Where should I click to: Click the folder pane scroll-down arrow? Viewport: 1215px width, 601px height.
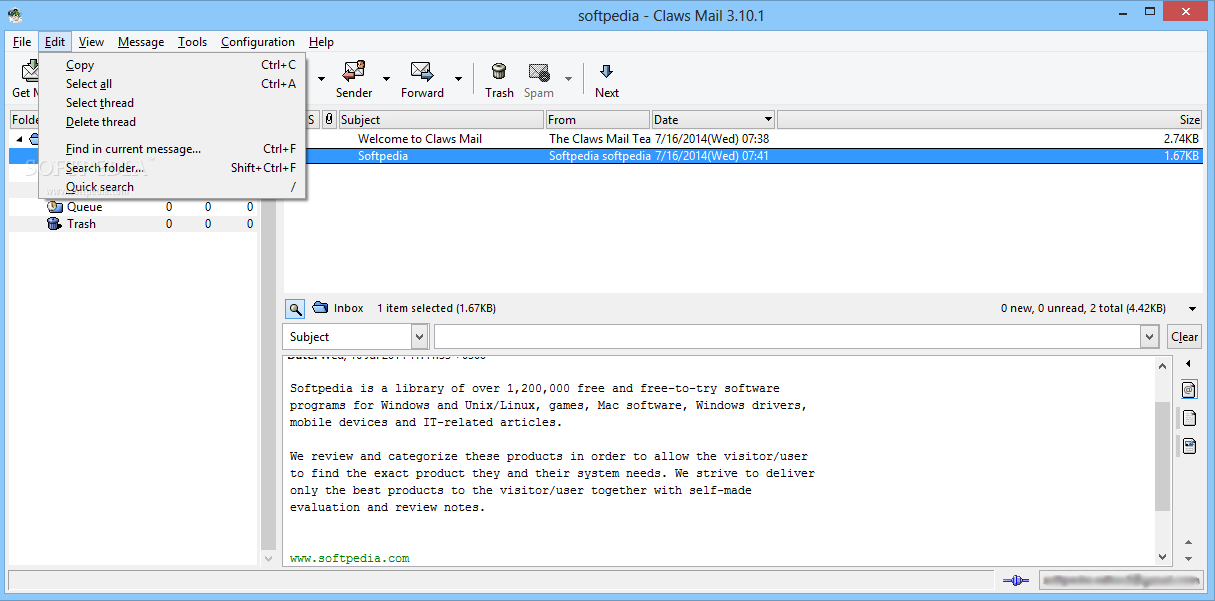[x=268, y=557]
